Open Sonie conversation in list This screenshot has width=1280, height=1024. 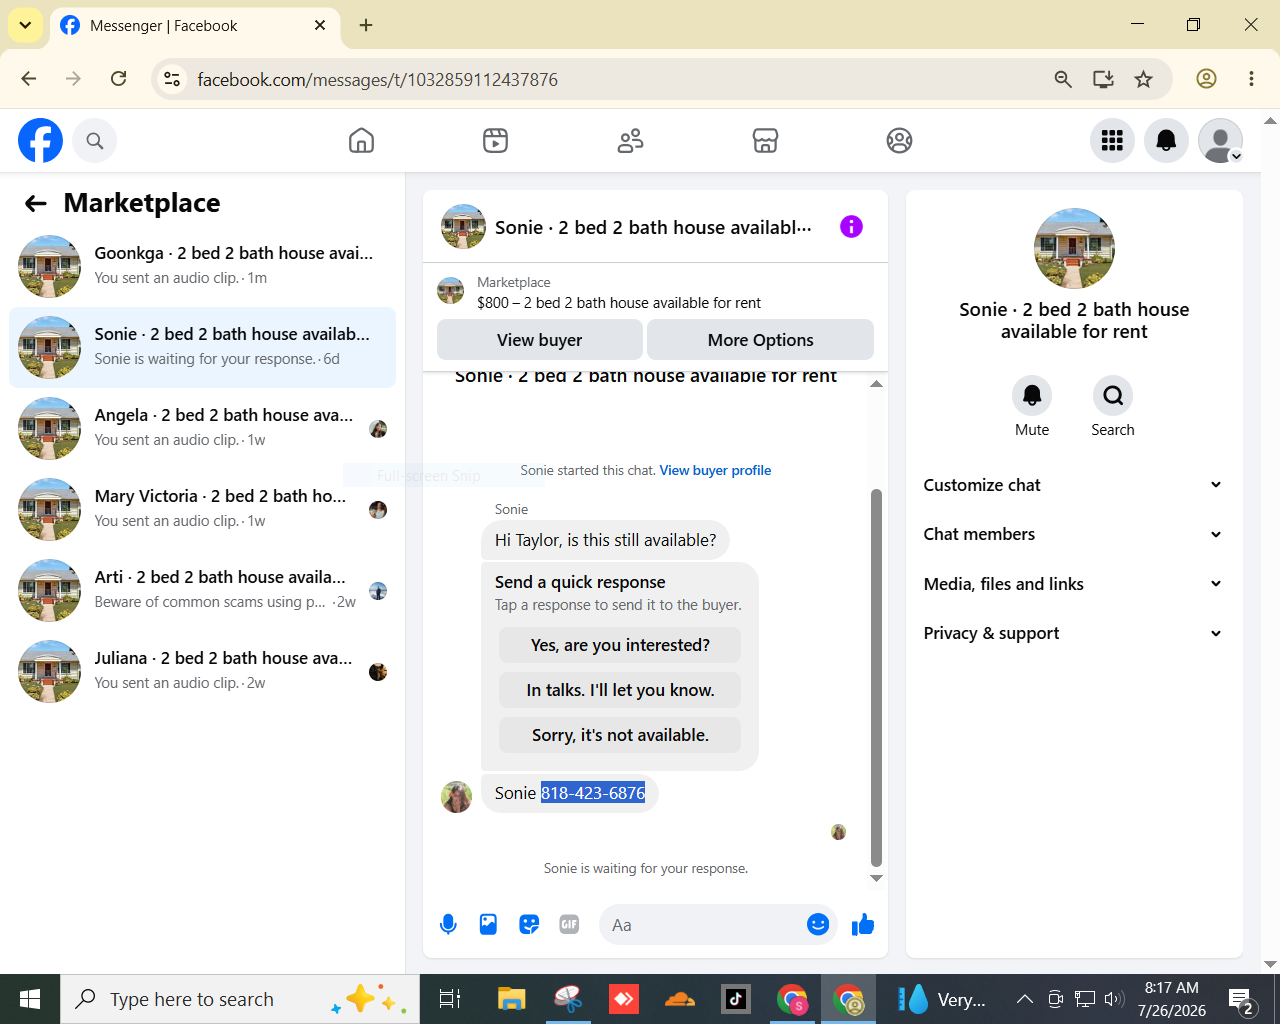[202, 347]
